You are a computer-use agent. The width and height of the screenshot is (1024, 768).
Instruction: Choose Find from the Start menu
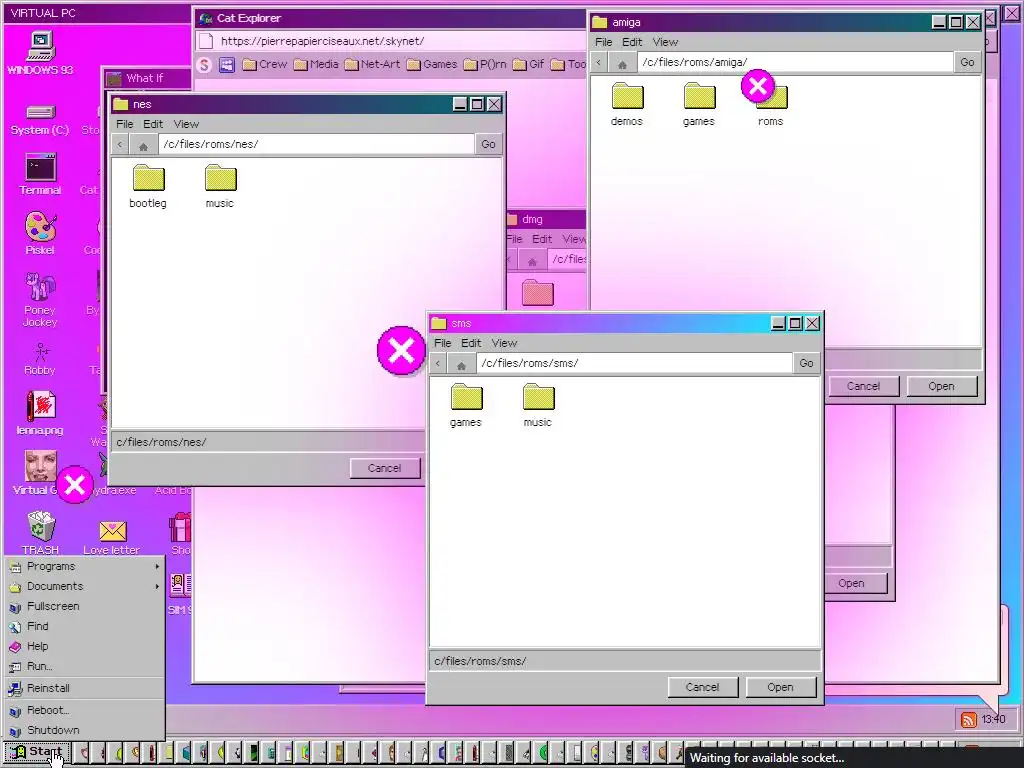(84, 626)
